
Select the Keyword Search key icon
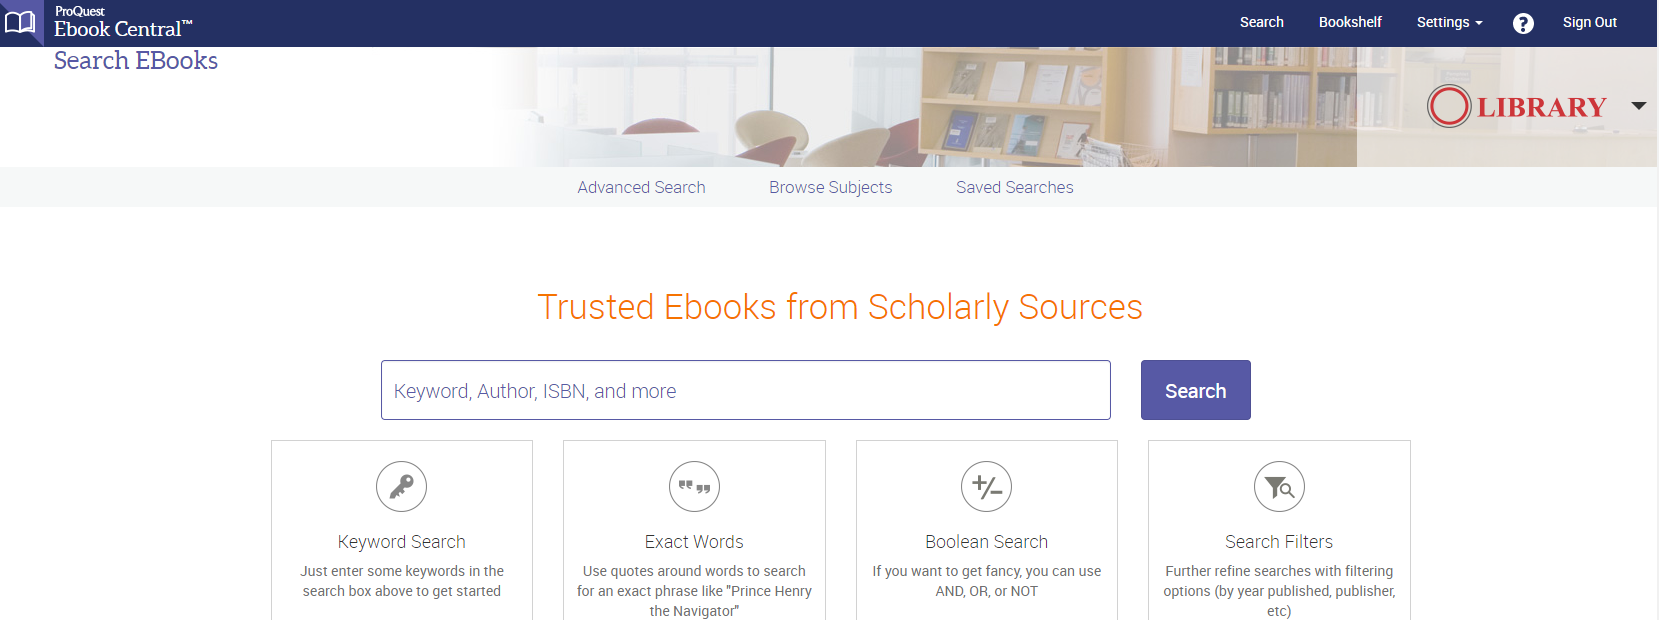tap(401, 487)
